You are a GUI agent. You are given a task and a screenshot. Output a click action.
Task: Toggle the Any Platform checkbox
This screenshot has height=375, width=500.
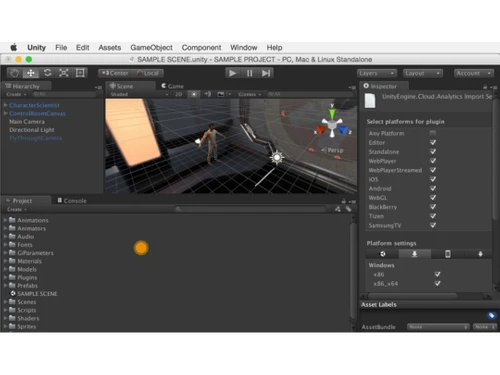(433, 133)
